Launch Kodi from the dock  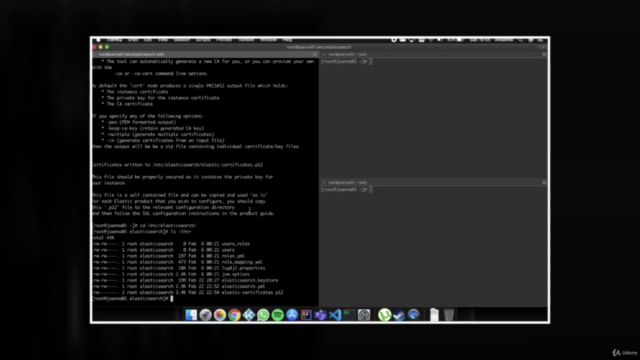point(249,315)
